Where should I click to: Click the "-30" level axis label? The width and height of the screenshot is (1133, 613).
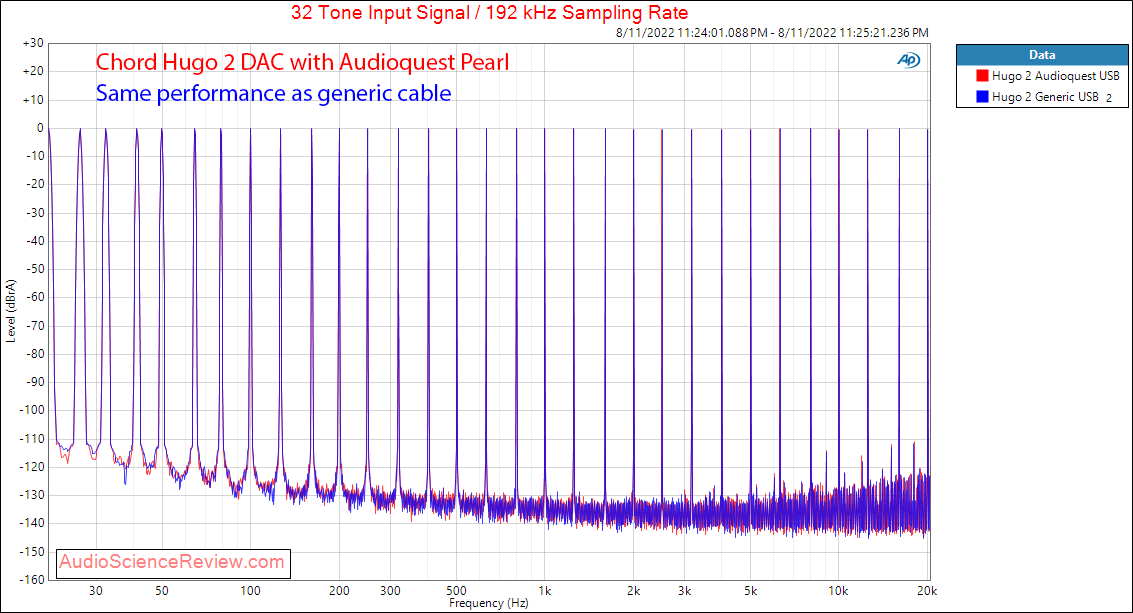click(x=35, y=213)
